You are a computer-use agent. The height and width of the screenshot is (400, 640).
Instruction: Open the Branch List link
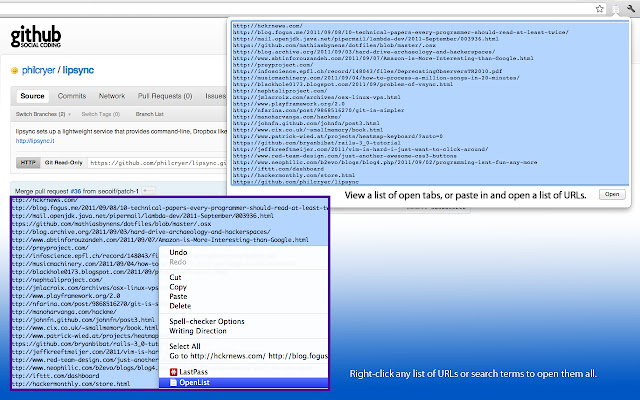[x=149, y=114]
